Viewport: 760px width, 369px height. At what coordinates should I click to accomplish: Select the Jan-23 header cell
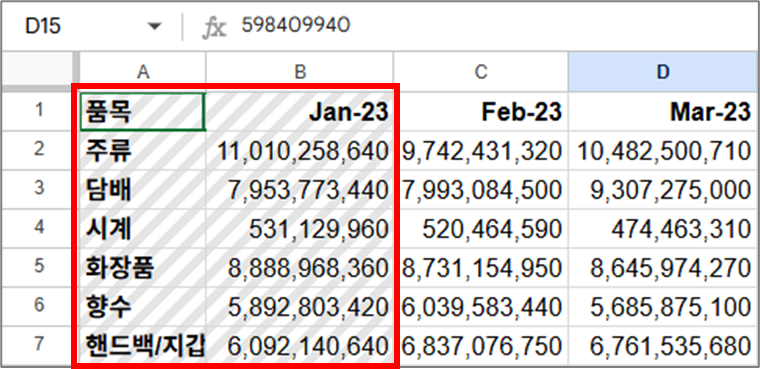pyautogui.click(x=300, y=112)
